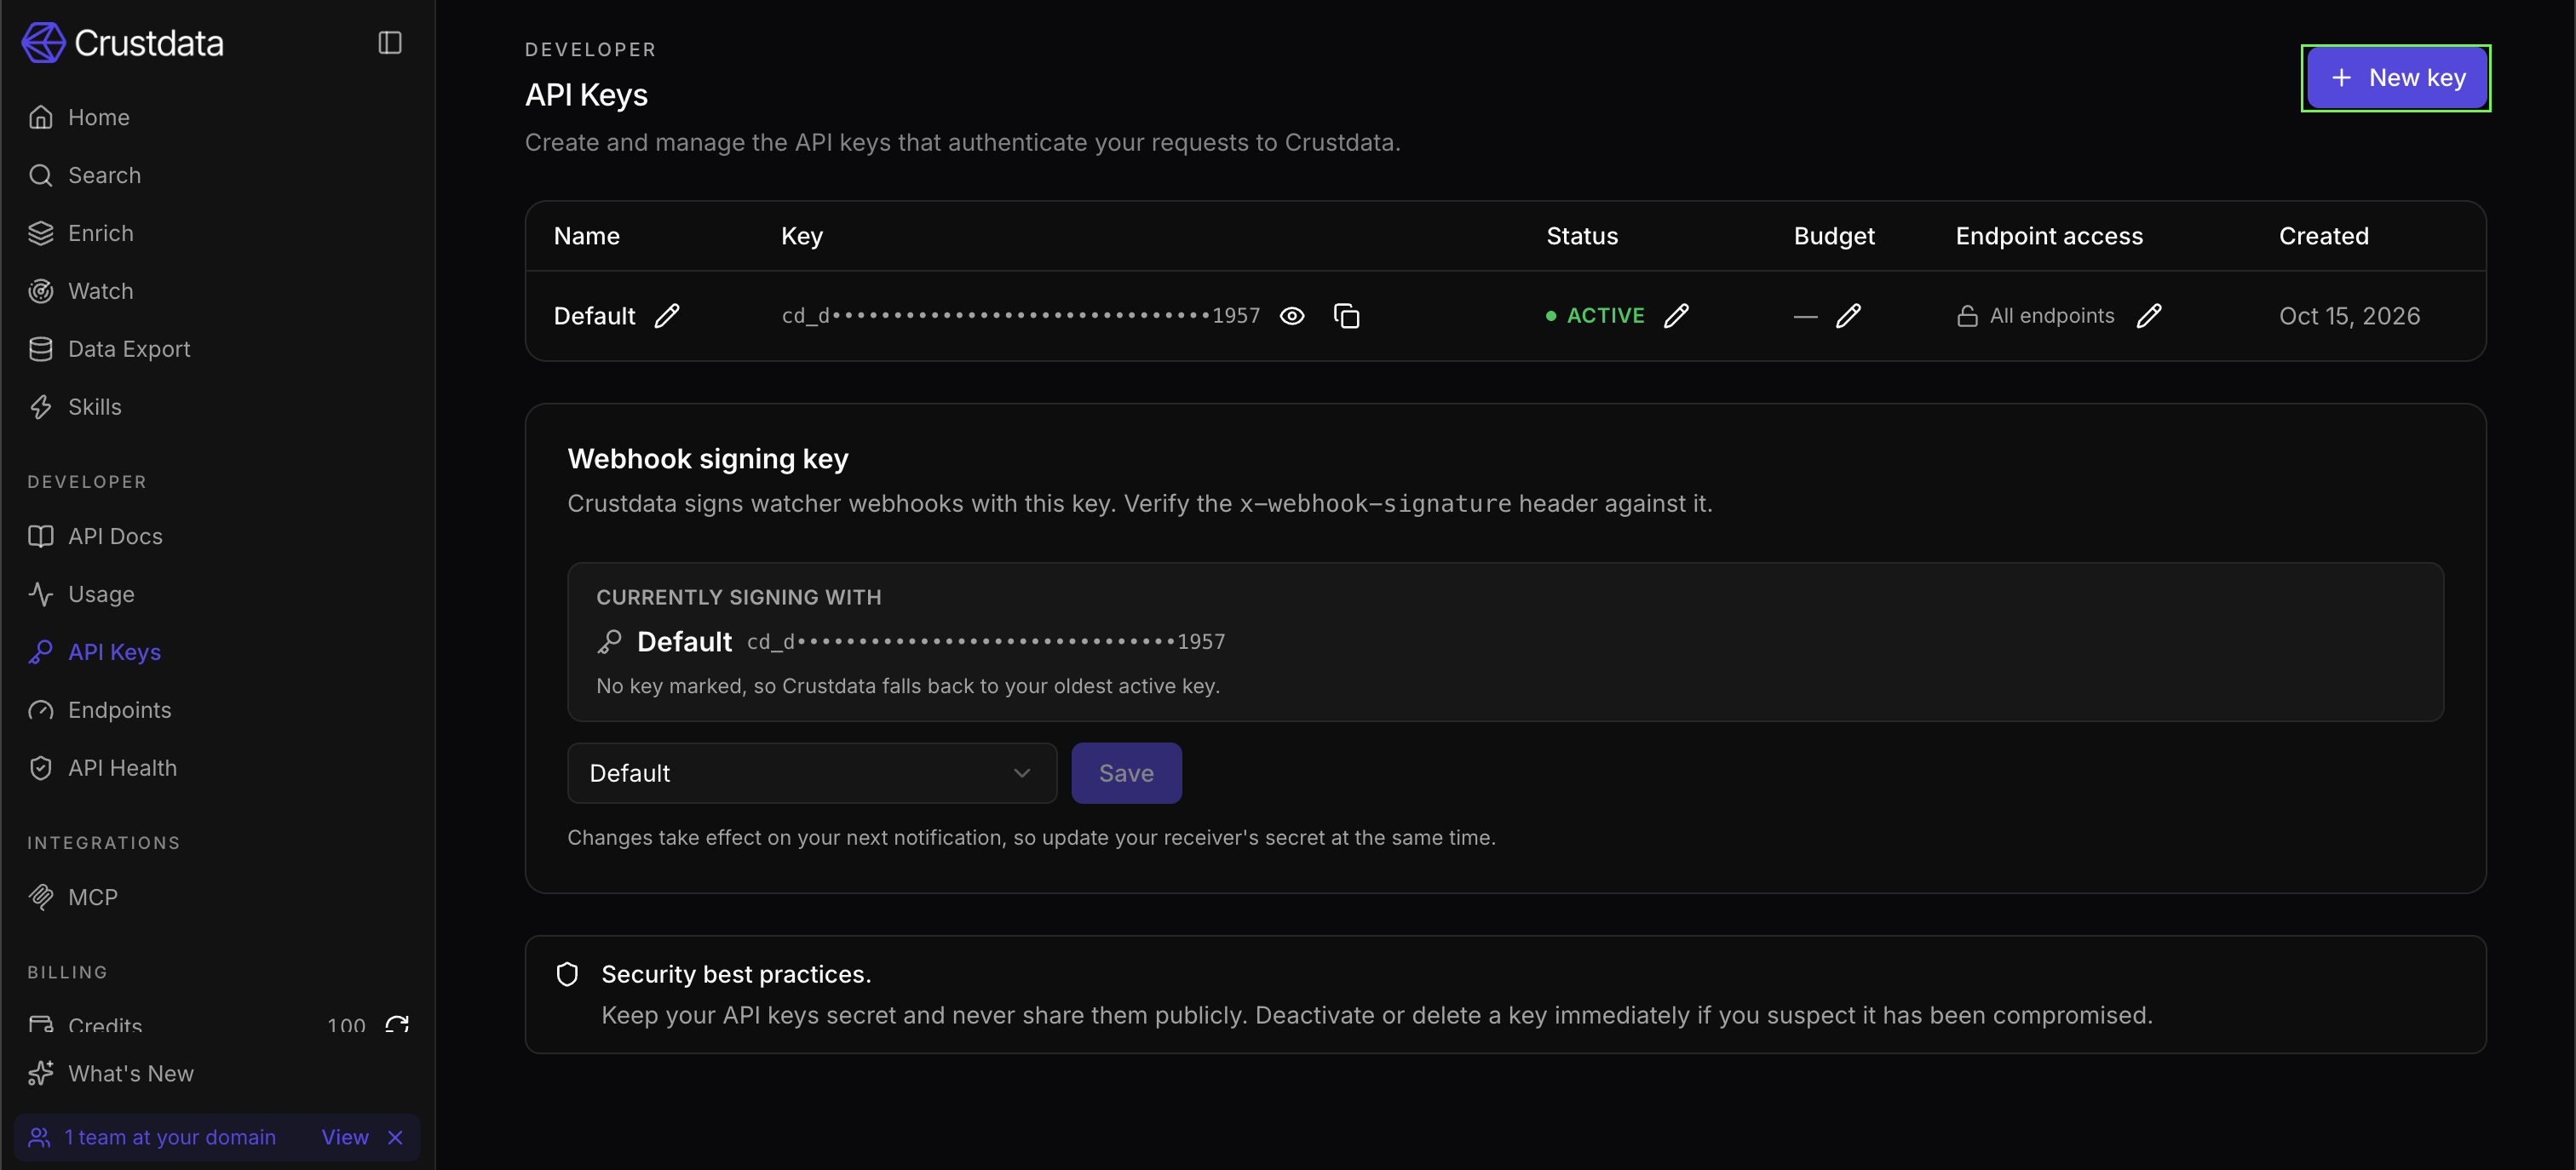Viewport: 2576px width, 1170px height.
Task: Click the What's New sparkle icon
Action: point(41,1073)
